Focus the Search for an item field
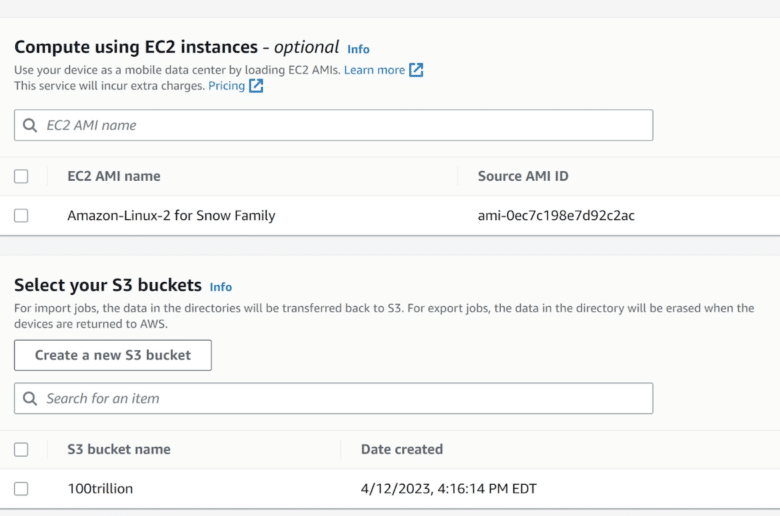The width and height of the screenshot is (780, 516). pyautogui.click(x=333, y=399)
